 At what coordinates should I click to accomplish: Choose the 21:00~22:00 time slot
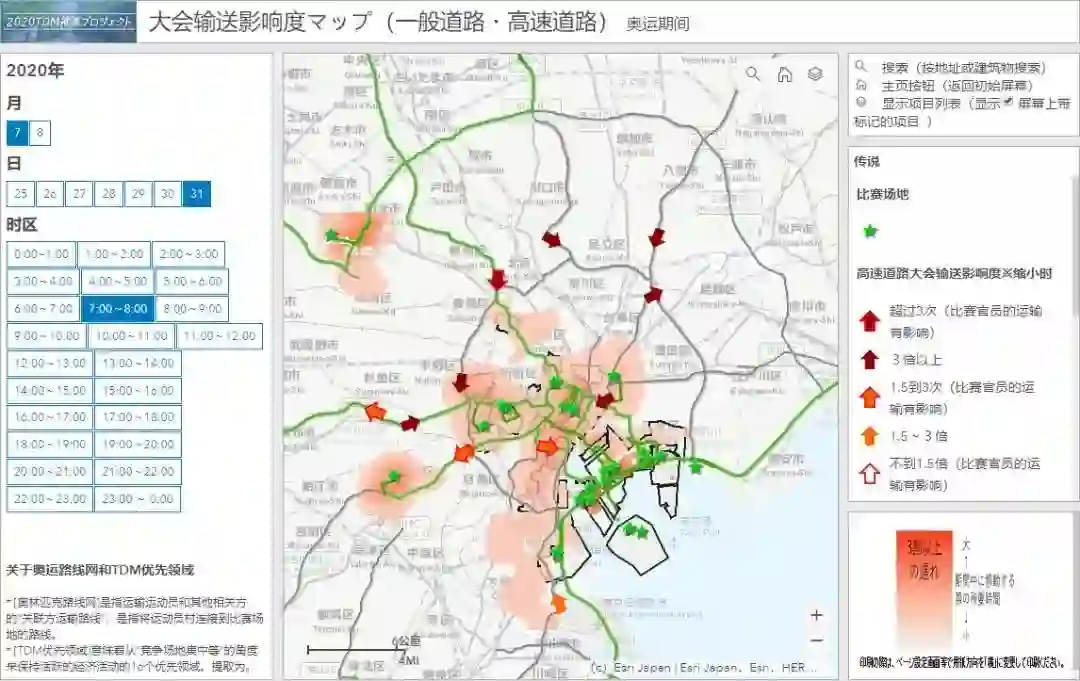coord(138,472)
